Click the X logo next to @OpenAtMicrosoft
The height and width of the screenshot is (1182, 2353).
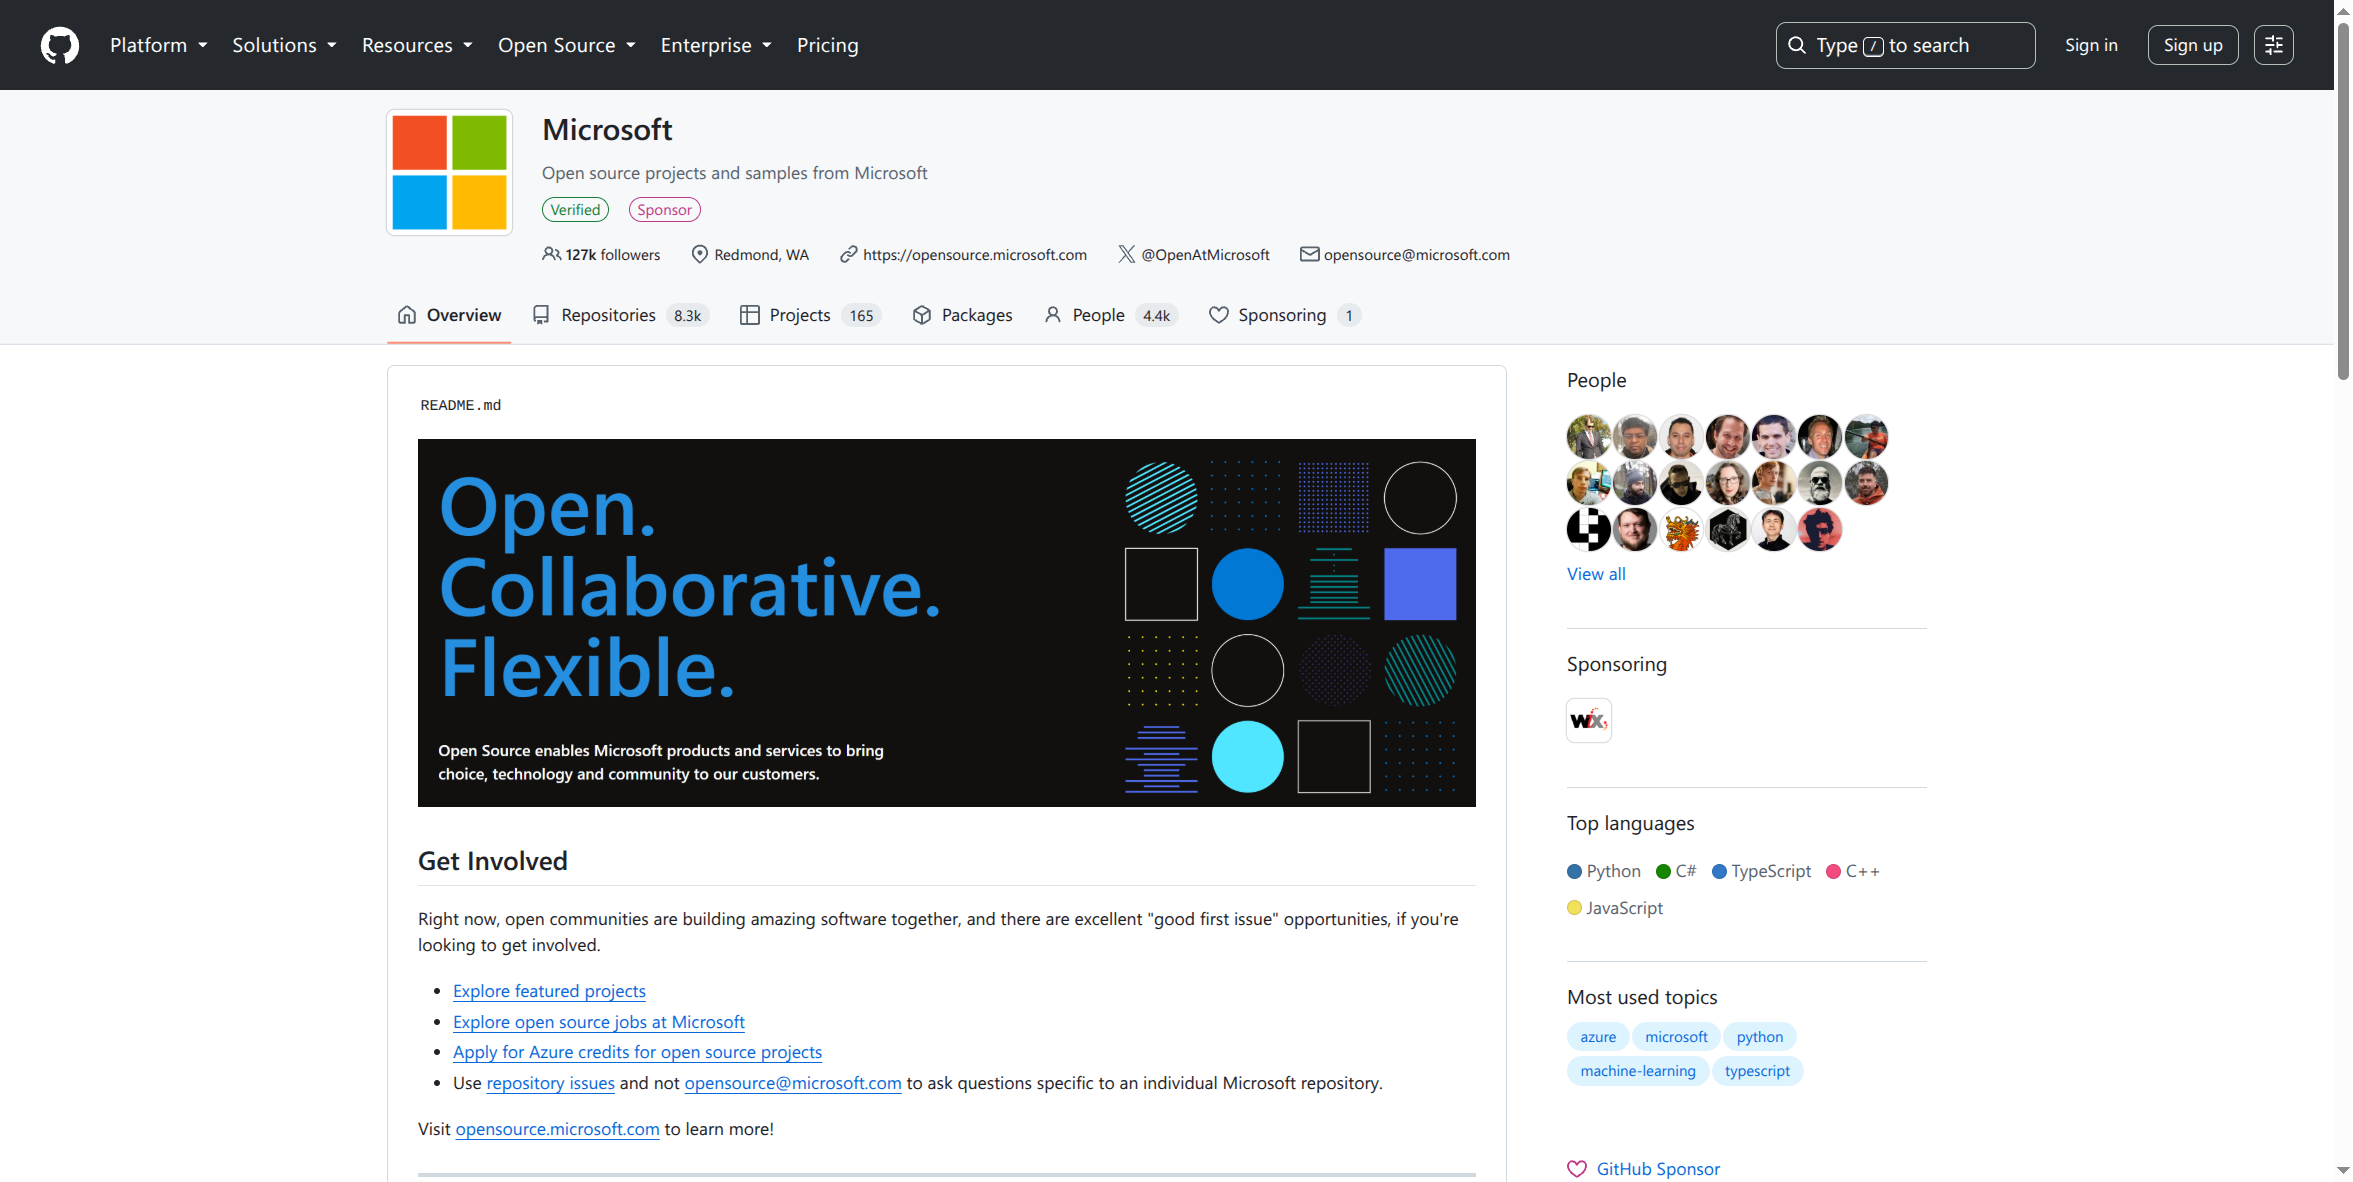(1126, 254)
